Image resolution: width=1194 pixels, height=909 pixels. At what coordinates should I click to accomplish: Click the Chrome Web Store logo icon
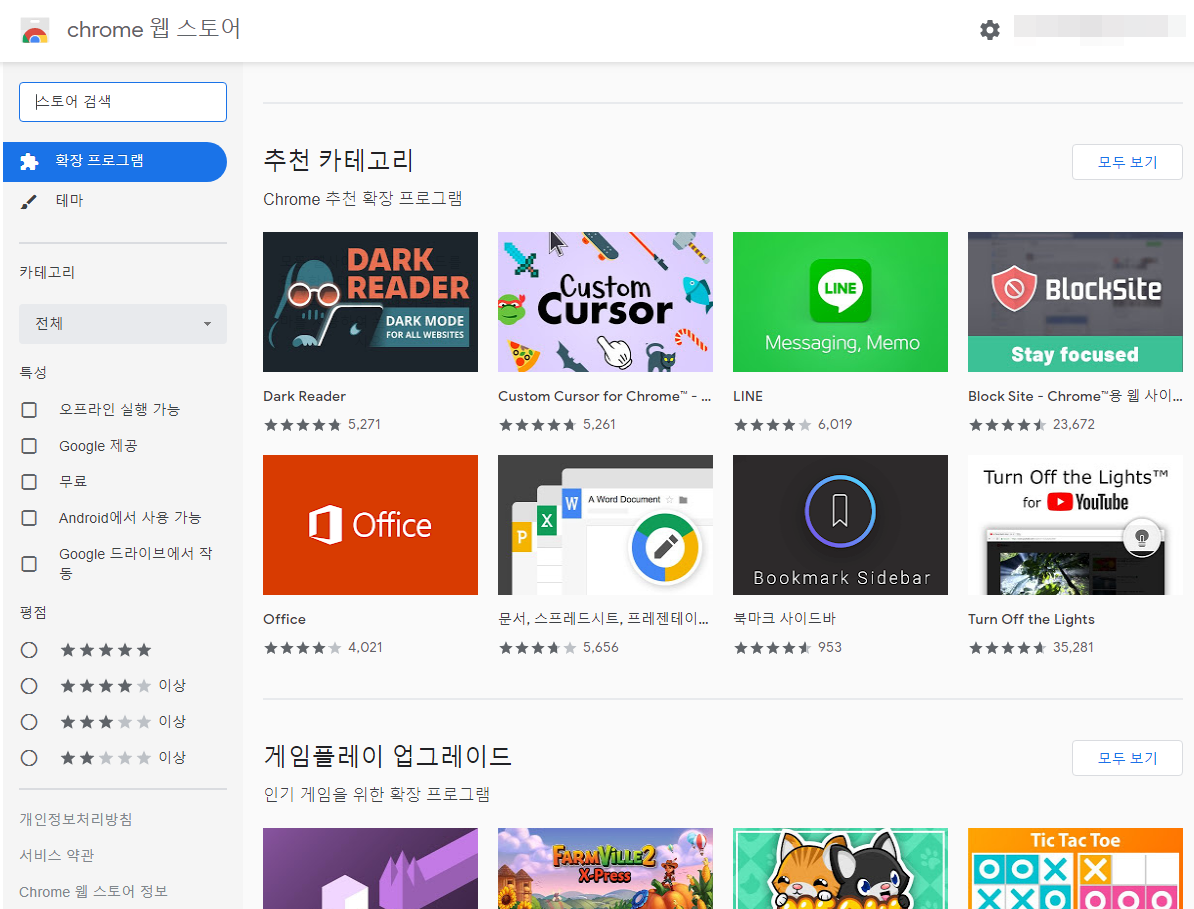point(35,30)
